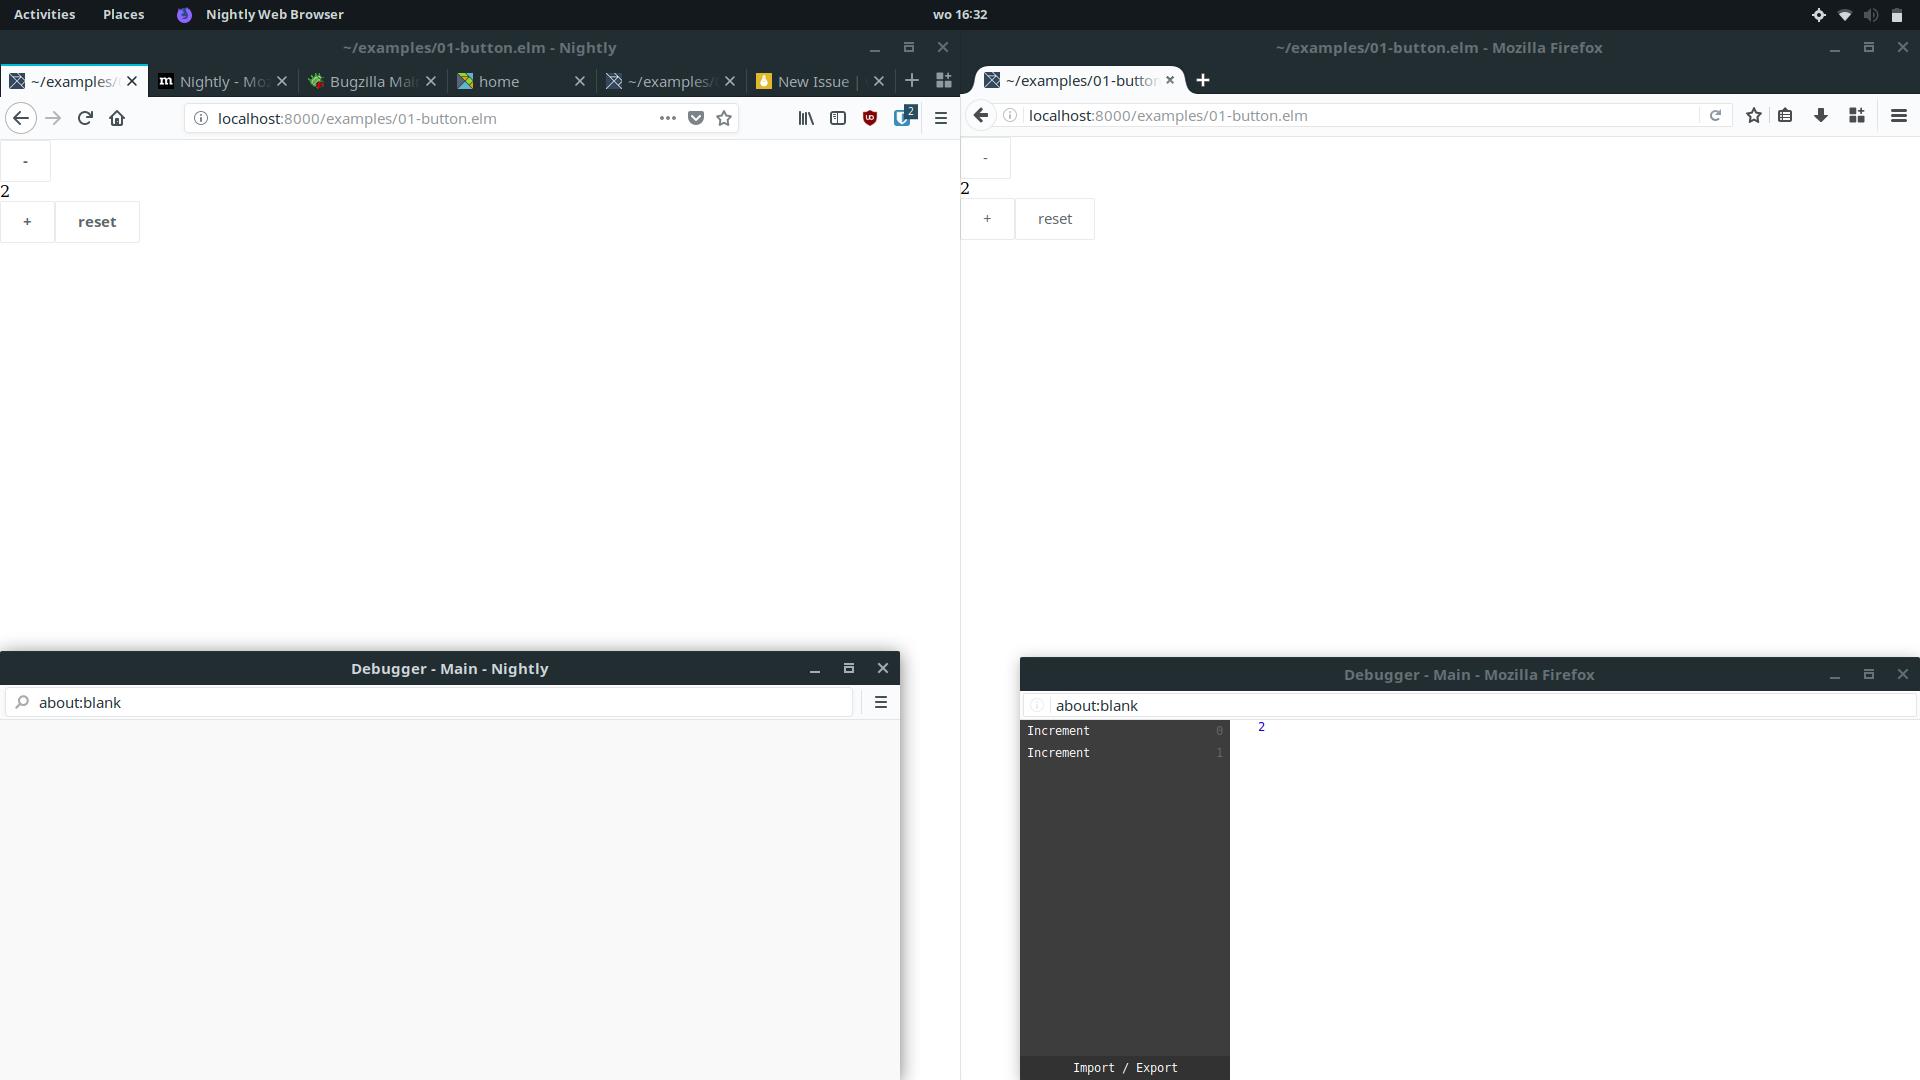Open the page actions three-dots menu
This screenshot has height=1080, width=1920.
coord(667,118)
